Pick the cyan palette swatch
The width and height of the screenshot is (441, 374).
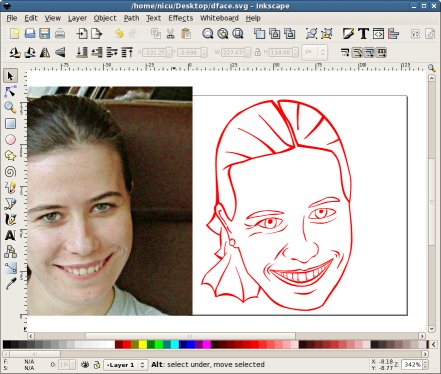pyautogui.click(x=175, y=344)
